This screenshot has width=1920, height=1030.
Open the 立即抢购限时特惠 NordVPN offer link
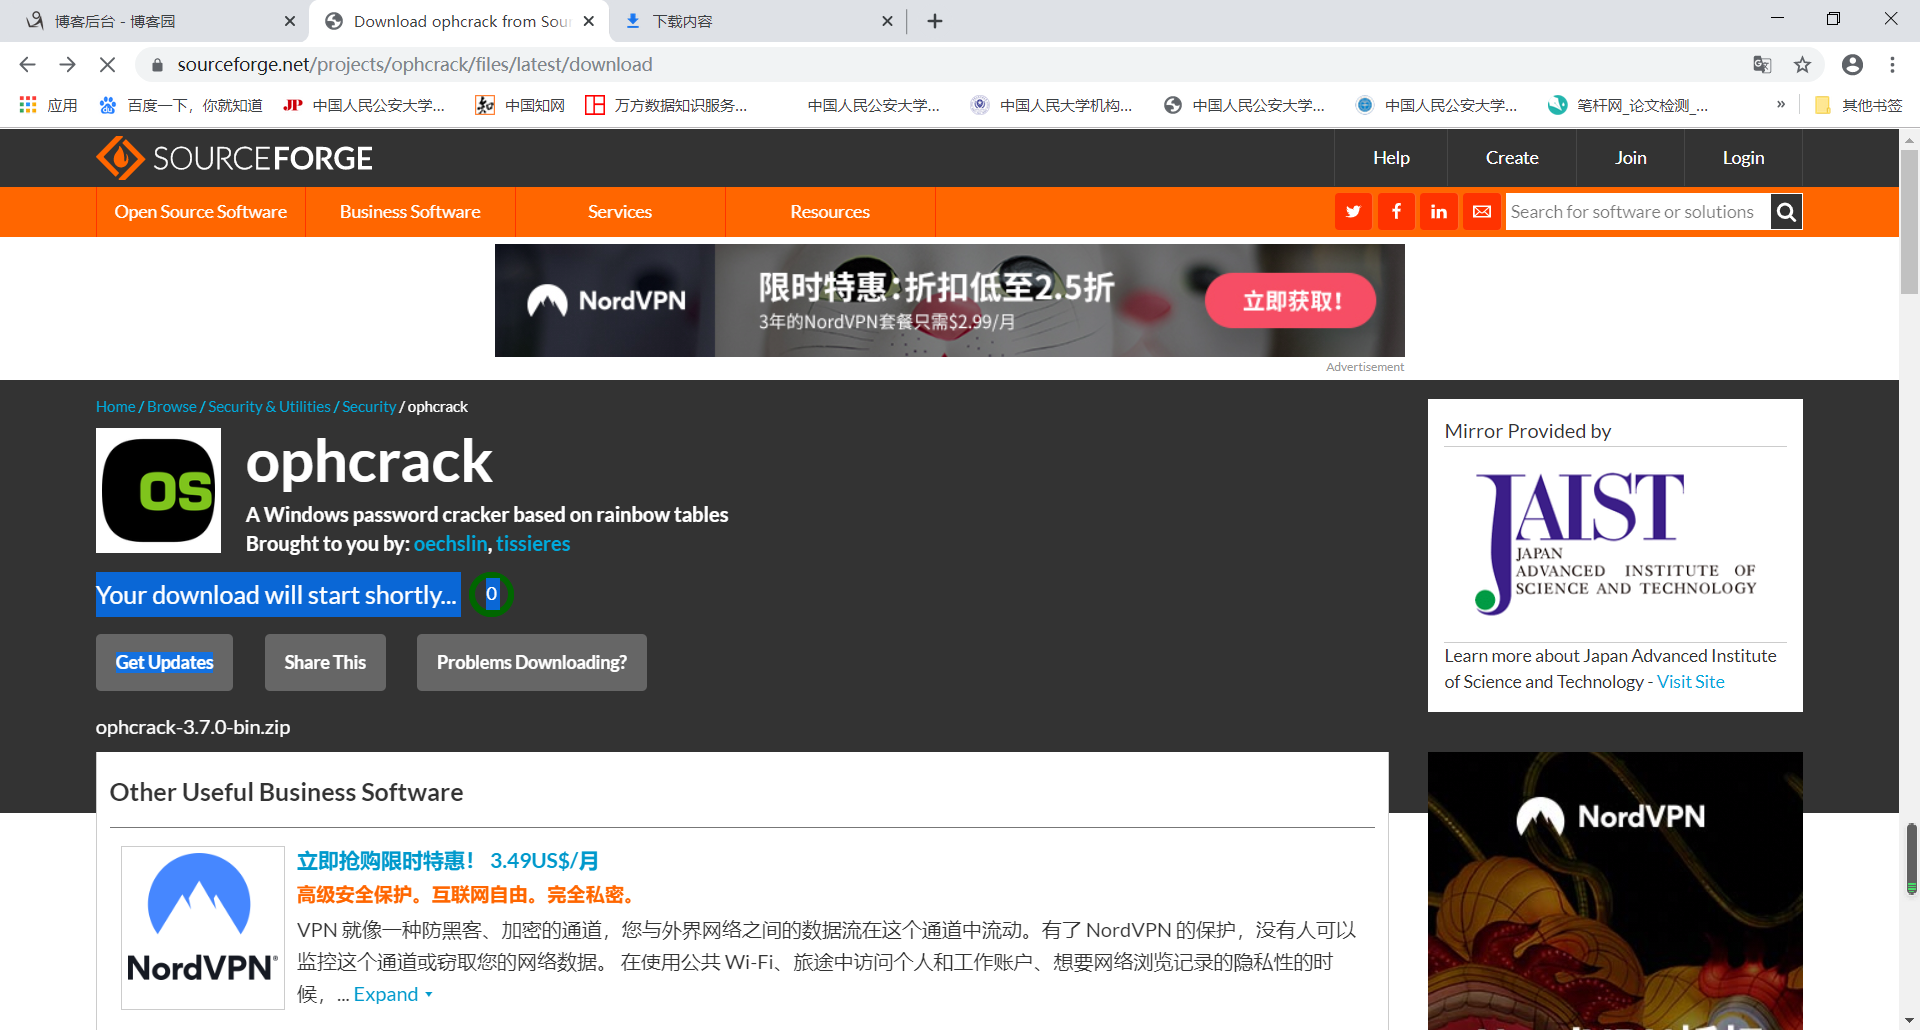tap(448, 861)
